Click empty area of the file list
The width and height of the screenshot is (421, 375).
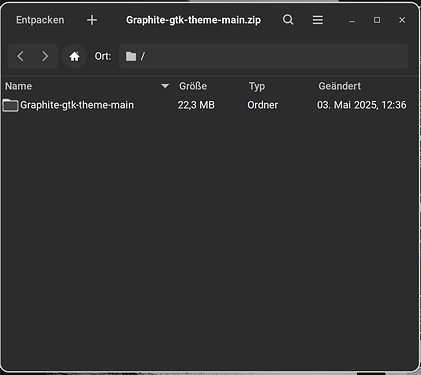[x=210, y=240]
